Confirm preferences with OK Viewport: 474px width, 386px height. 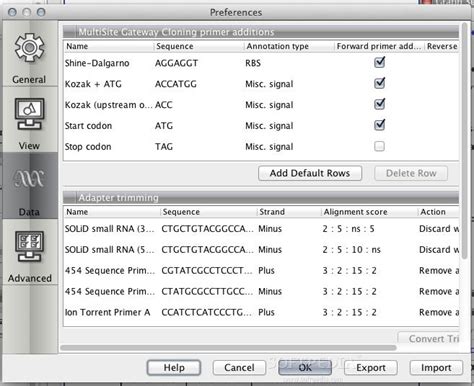click(x=305, y=368)
